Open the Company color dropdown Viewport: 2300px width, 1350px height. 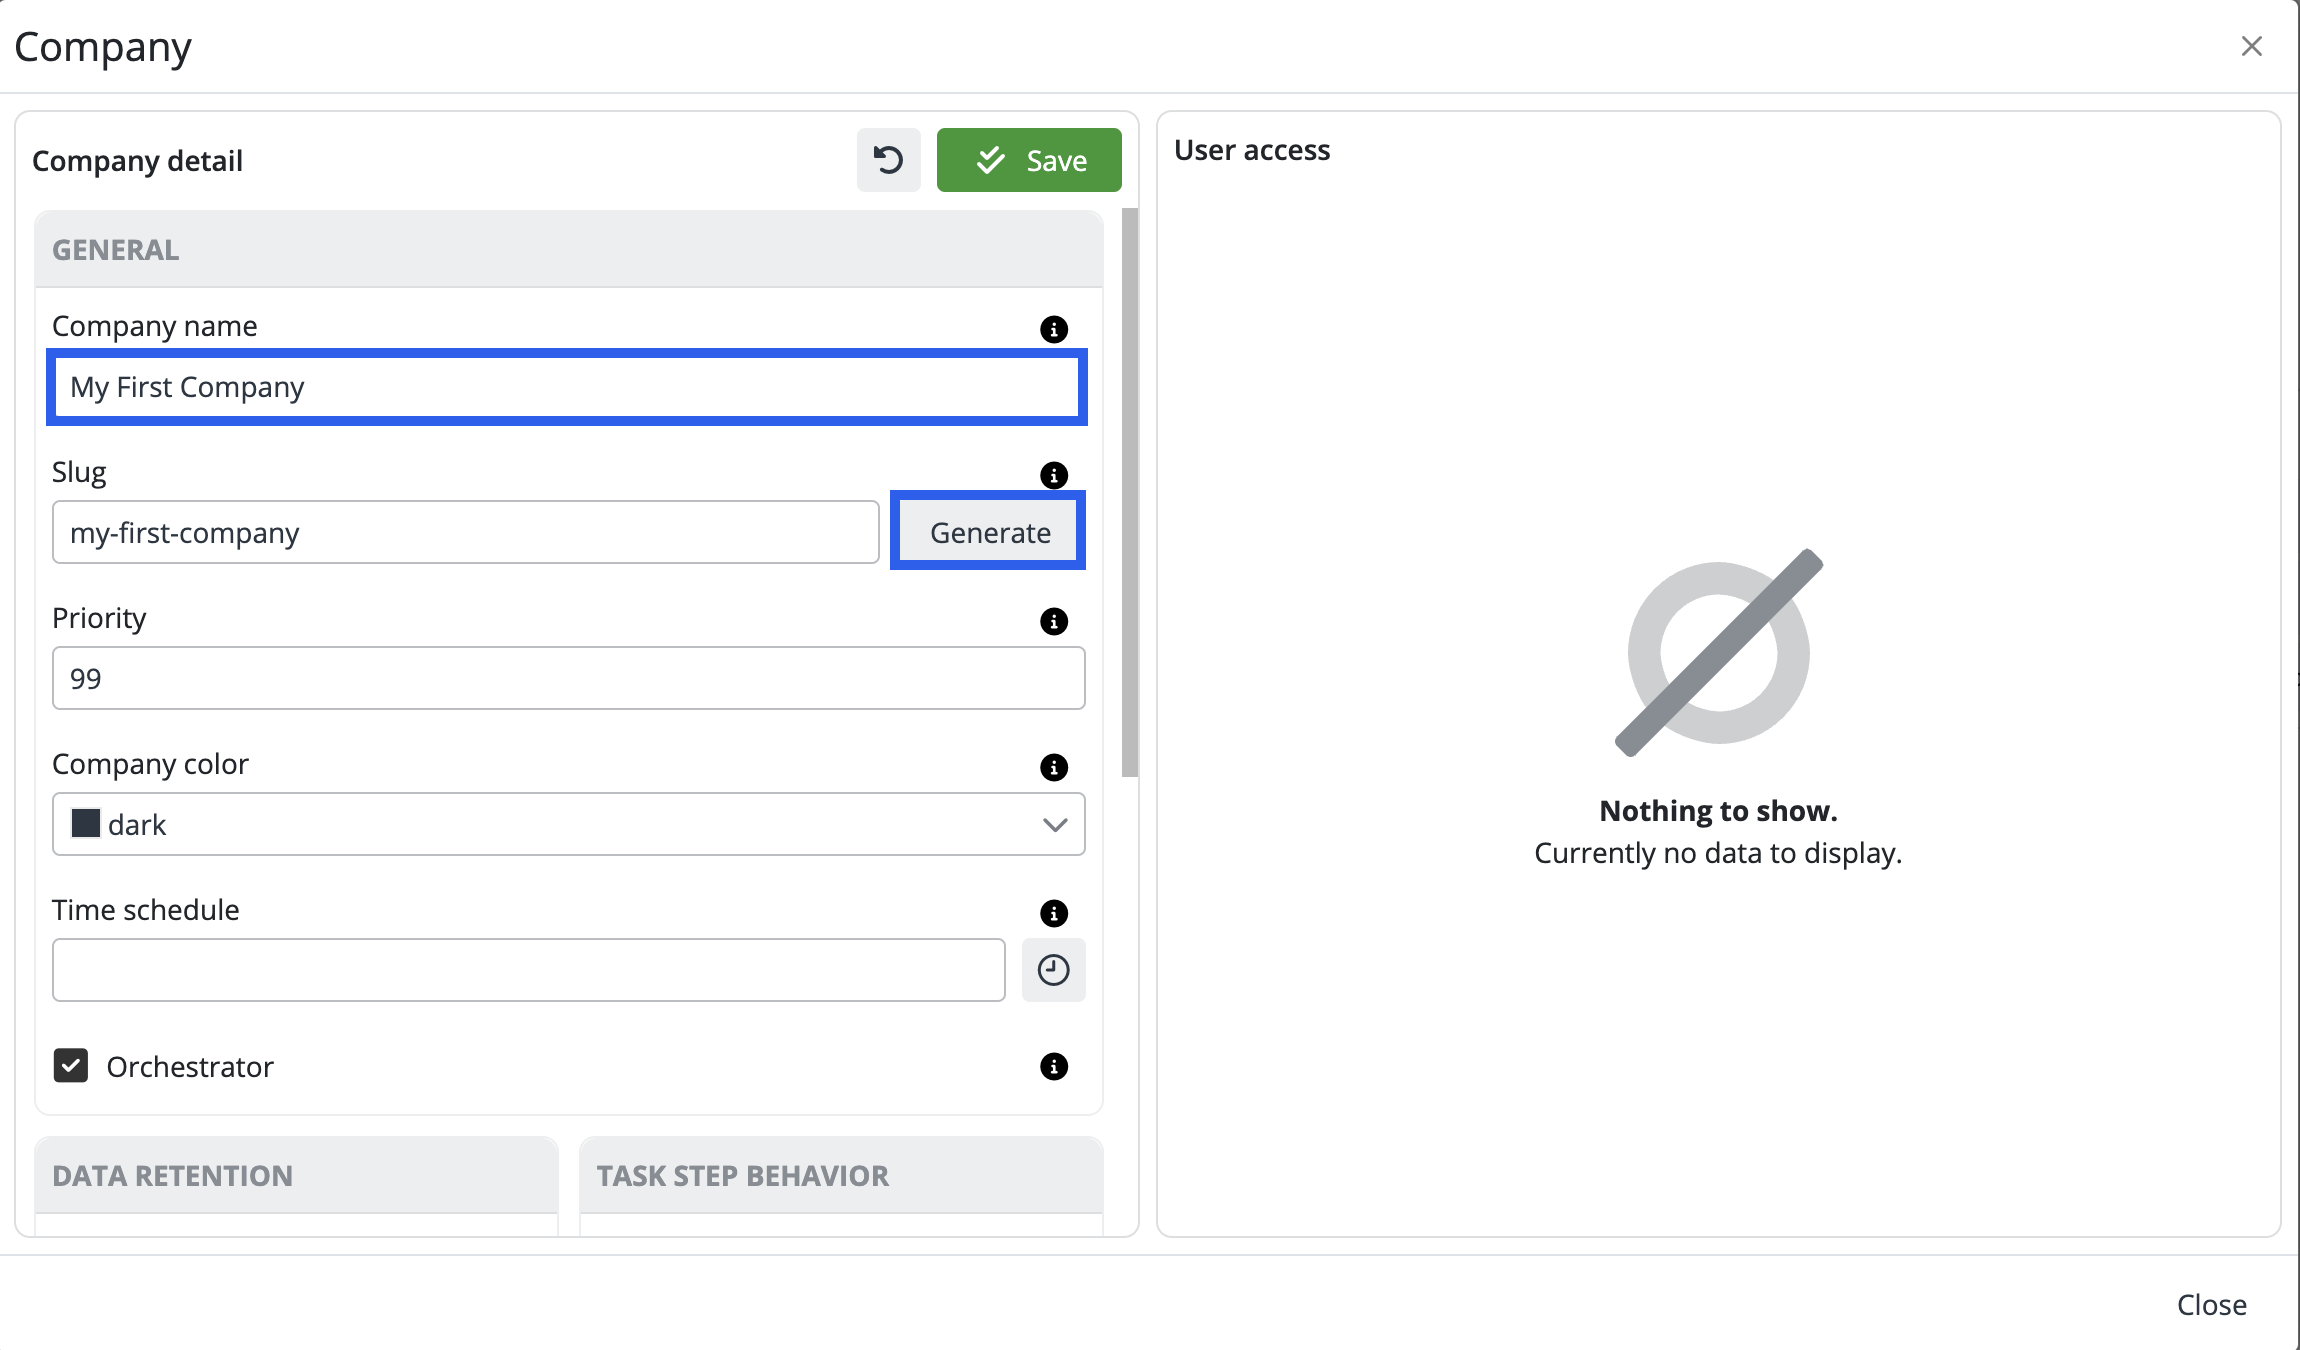click(x=567, y=824)
